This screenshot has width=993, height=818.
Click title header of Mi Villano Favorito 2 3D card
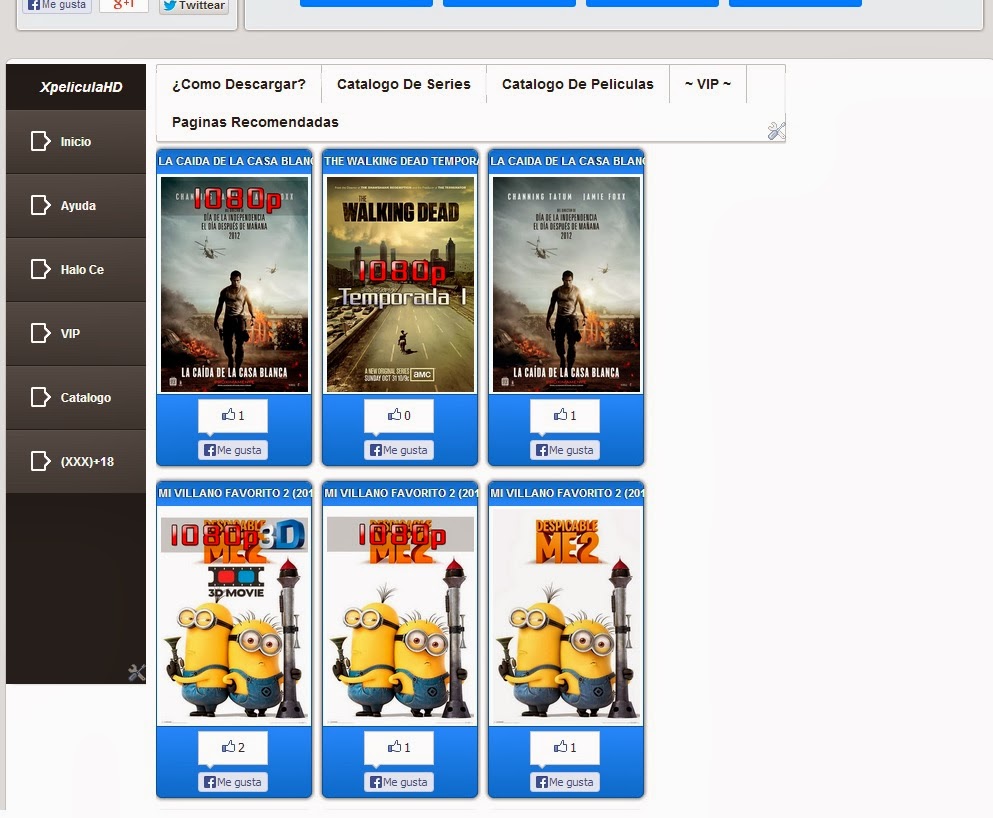tap(234, 493)
